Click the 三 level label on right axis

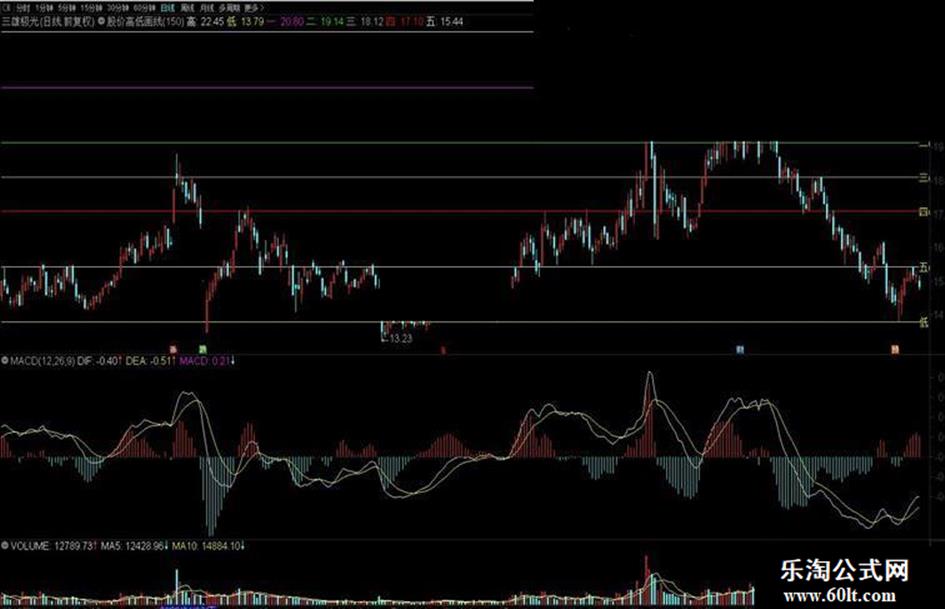(x=923, y=177)
